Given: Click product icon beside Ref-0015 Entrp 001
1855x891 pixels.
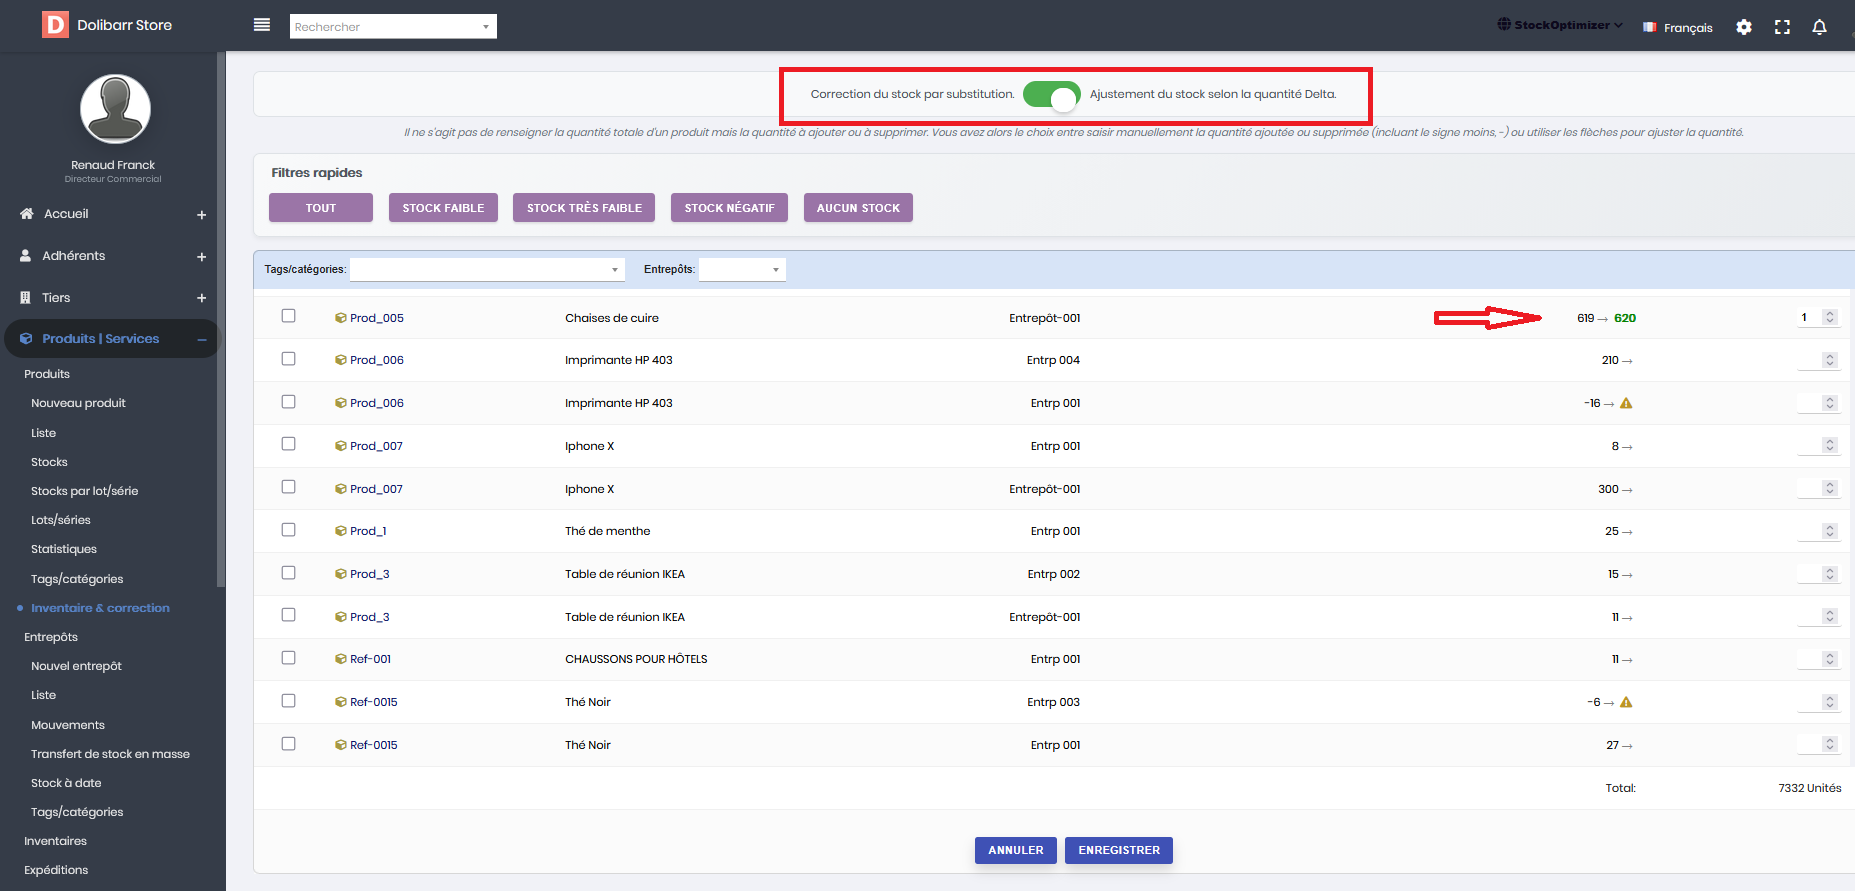Looking at the screenshot, I should 341,745.
